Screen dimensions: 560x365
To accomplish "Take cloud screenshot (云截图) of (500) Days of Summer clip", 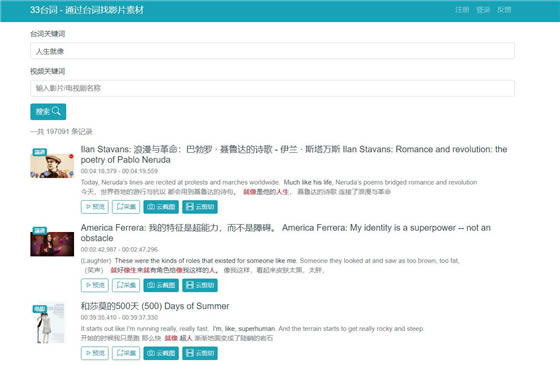I will point(161,353).
